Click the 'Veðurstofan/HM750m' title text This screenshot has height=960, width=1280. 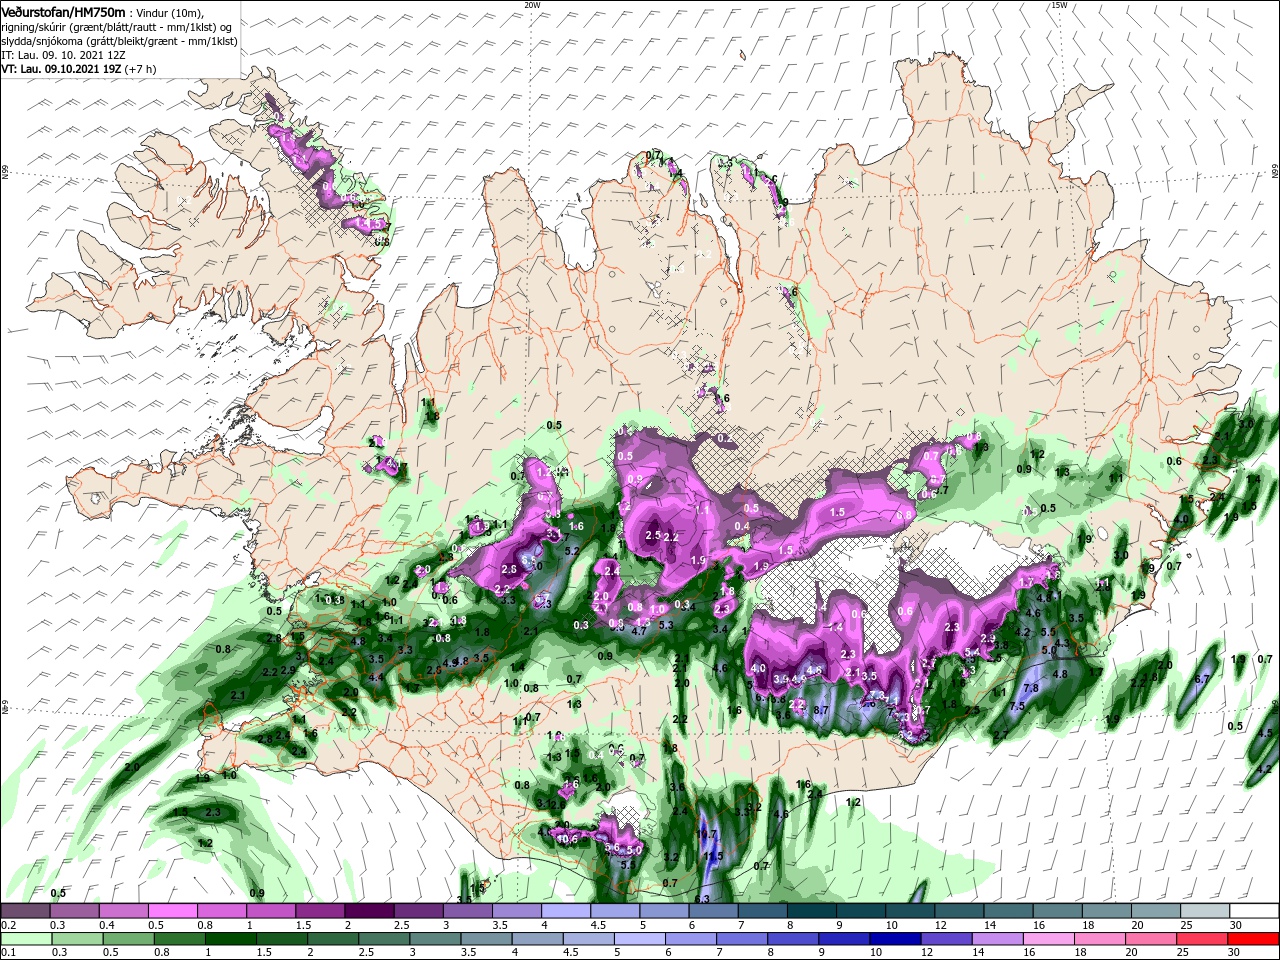(x=63, y=12)
